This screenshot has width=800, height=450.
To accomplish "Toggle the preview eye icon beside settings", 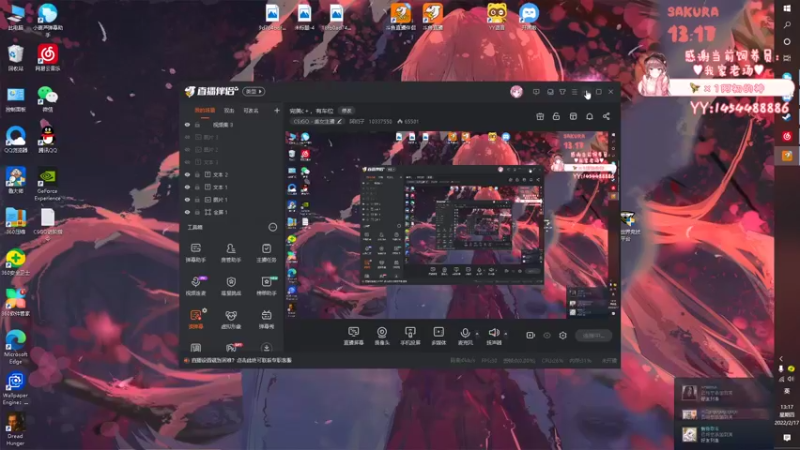I will click(x=547, y=335).
